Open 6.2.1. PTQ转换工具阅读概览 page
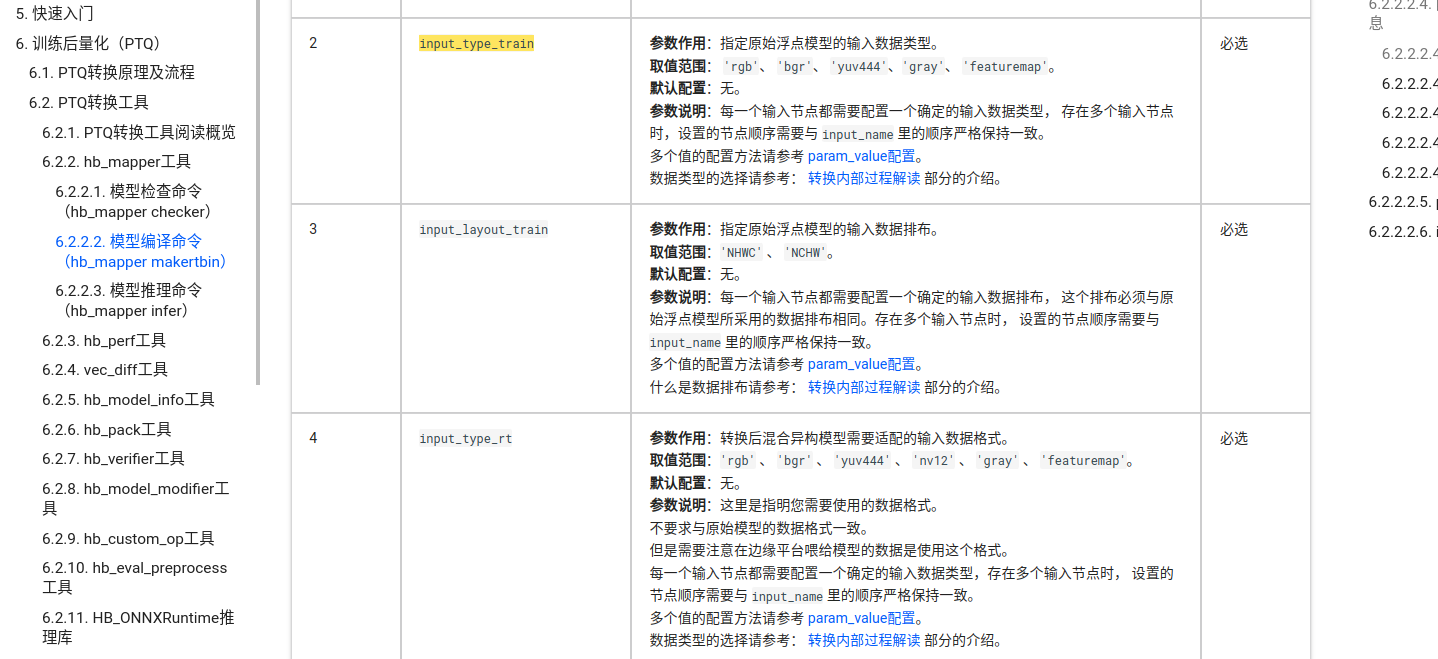 139,132
